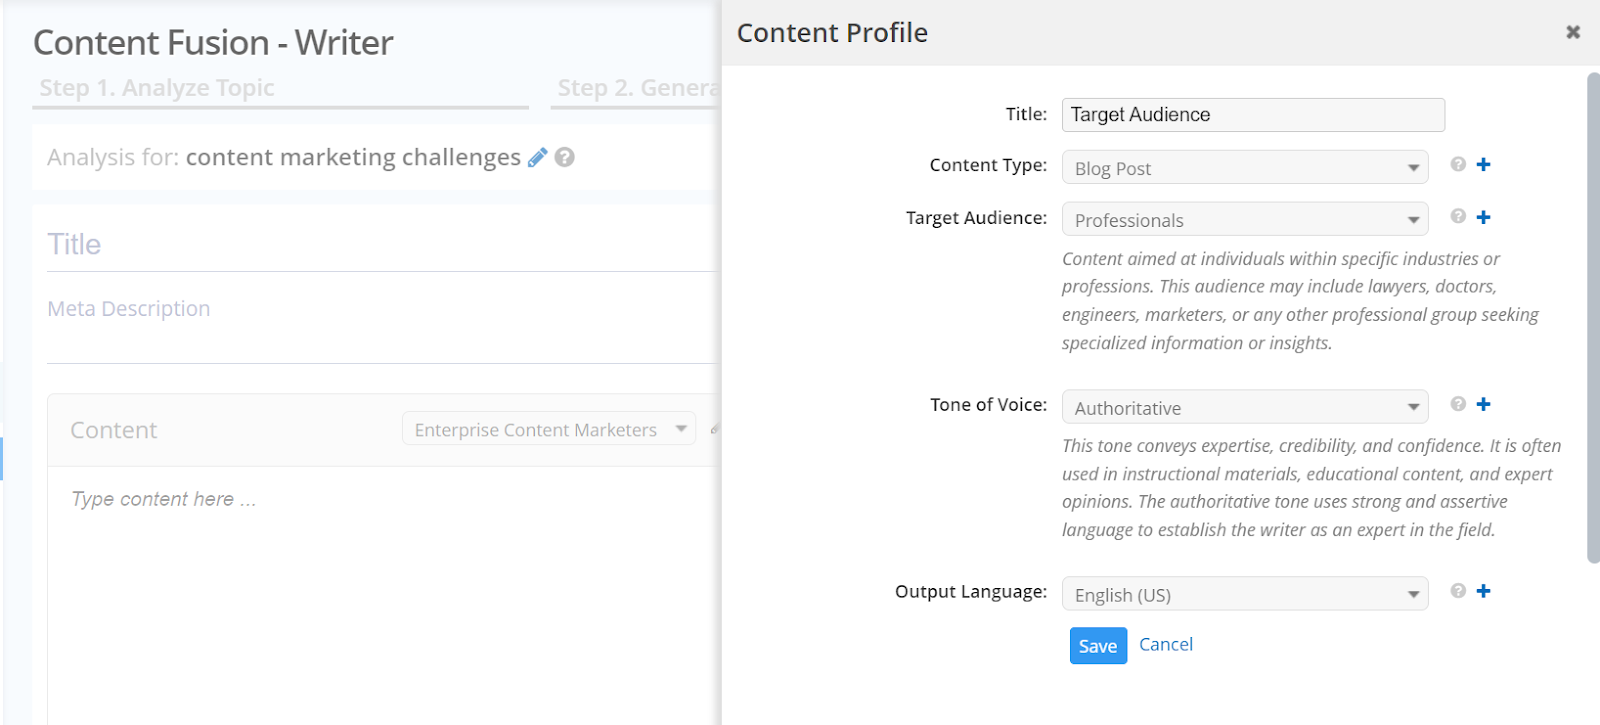Cancel content profile editing
This screenshot has height=725, width=1600.
coord(1166,645)
